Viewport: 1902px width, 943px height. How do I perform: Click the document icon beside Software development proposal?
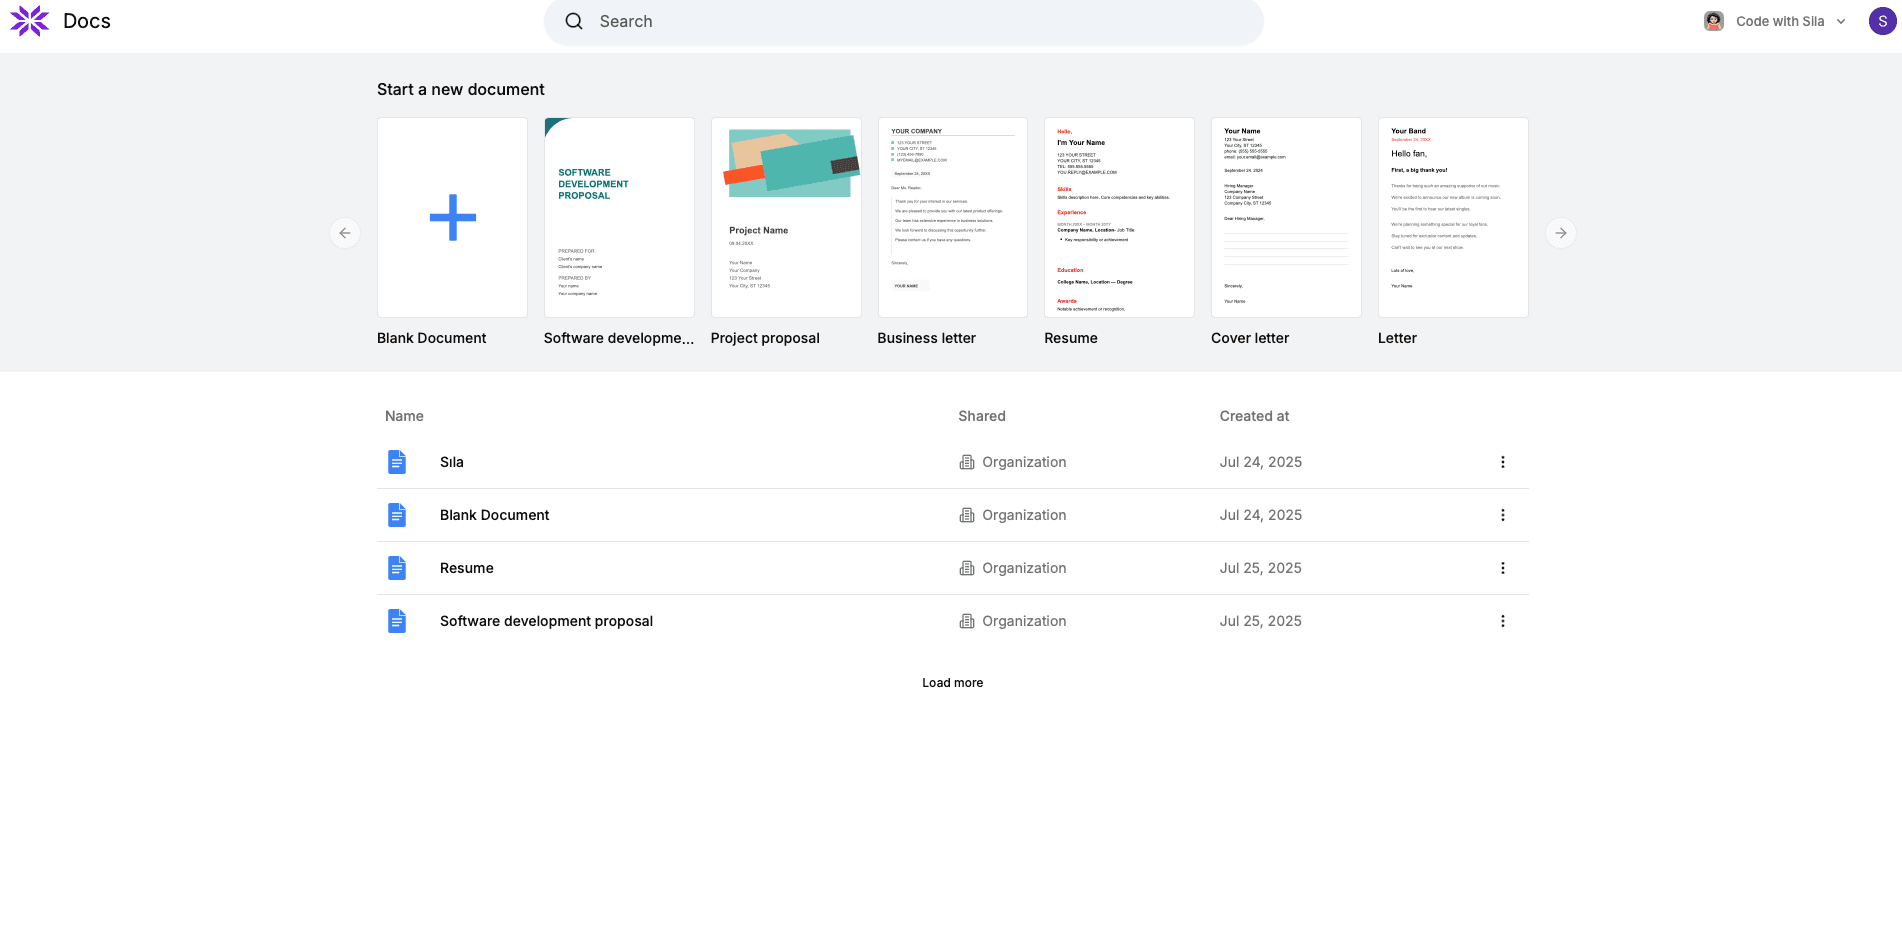pos(397,620)
